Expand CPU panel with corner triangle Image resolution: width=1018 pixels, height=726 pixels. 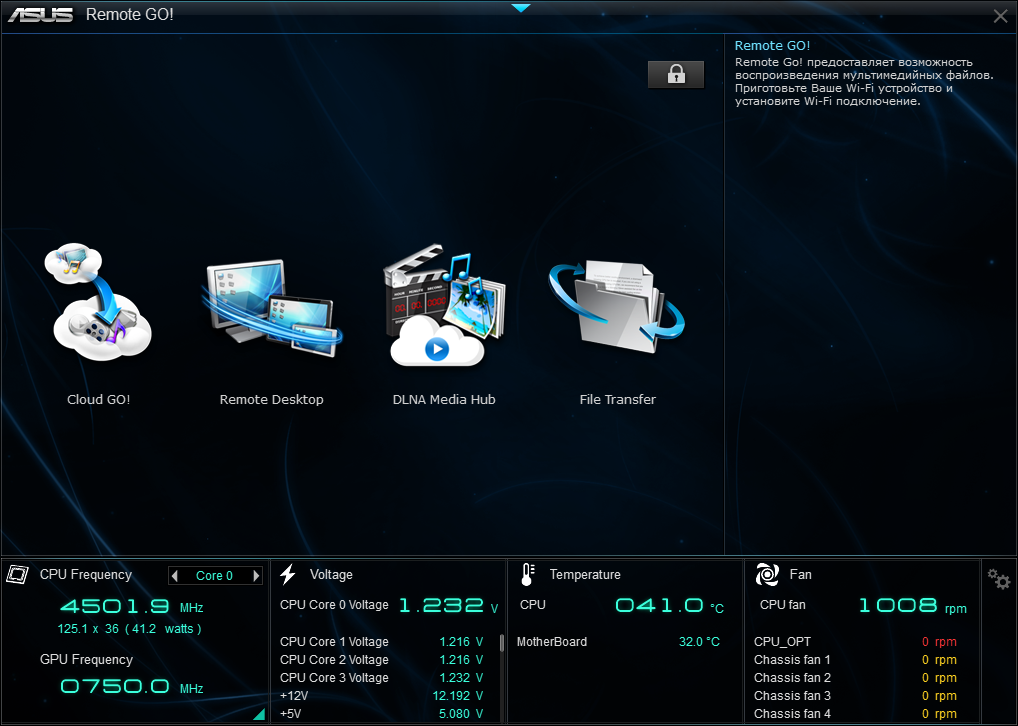pos(260,714)
